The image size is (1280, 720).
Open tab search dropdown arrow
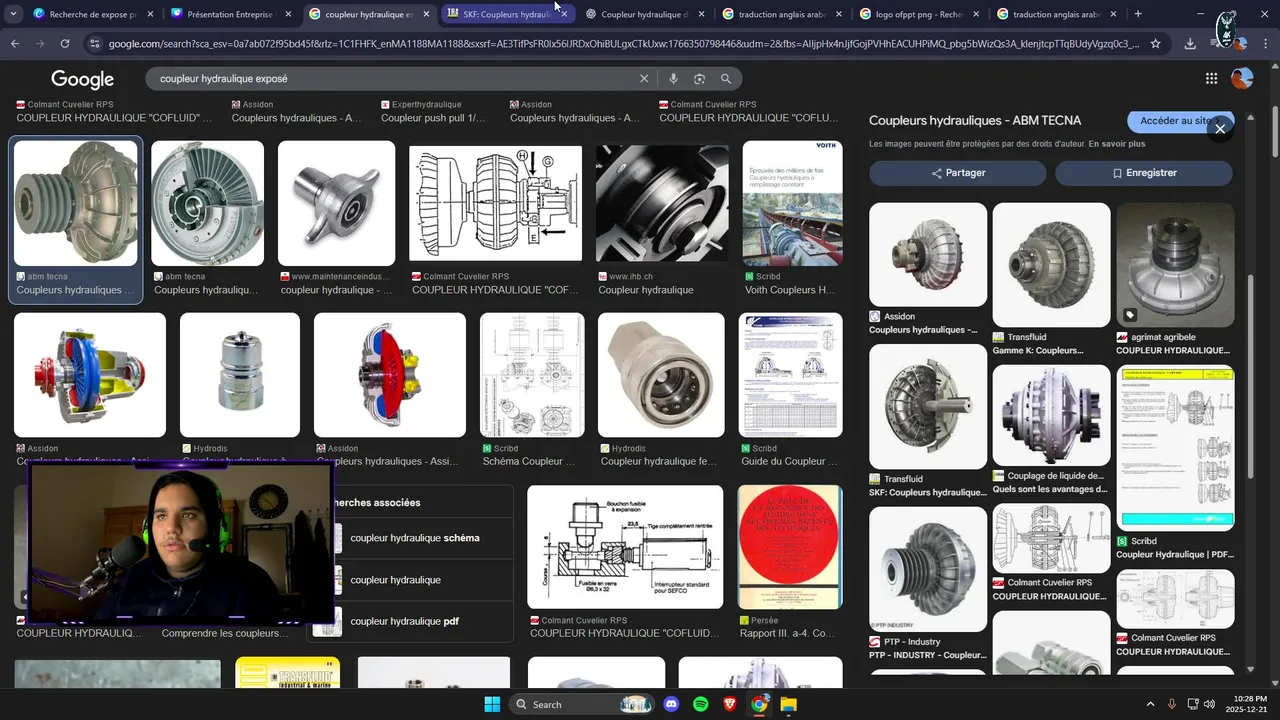12,14
